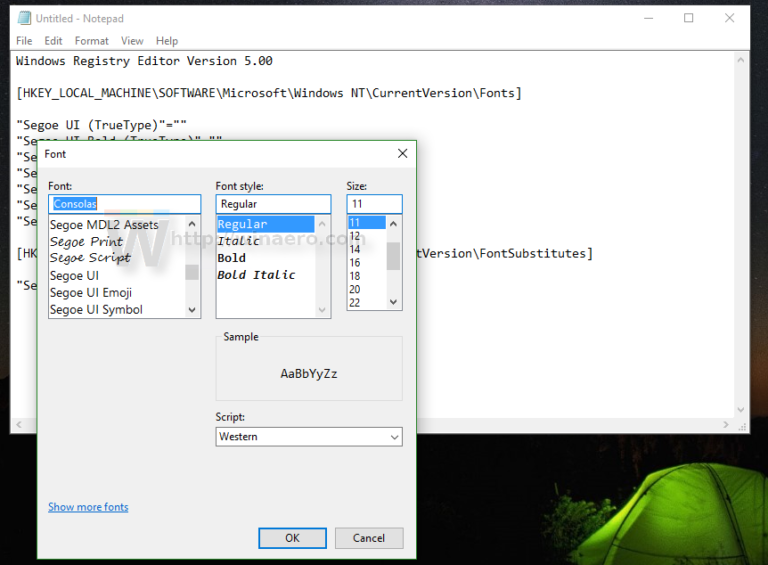Select Segoe UI Emoji font
This screenshot has width=768, height=565.
pyautogui.click(x=91, y=293)
